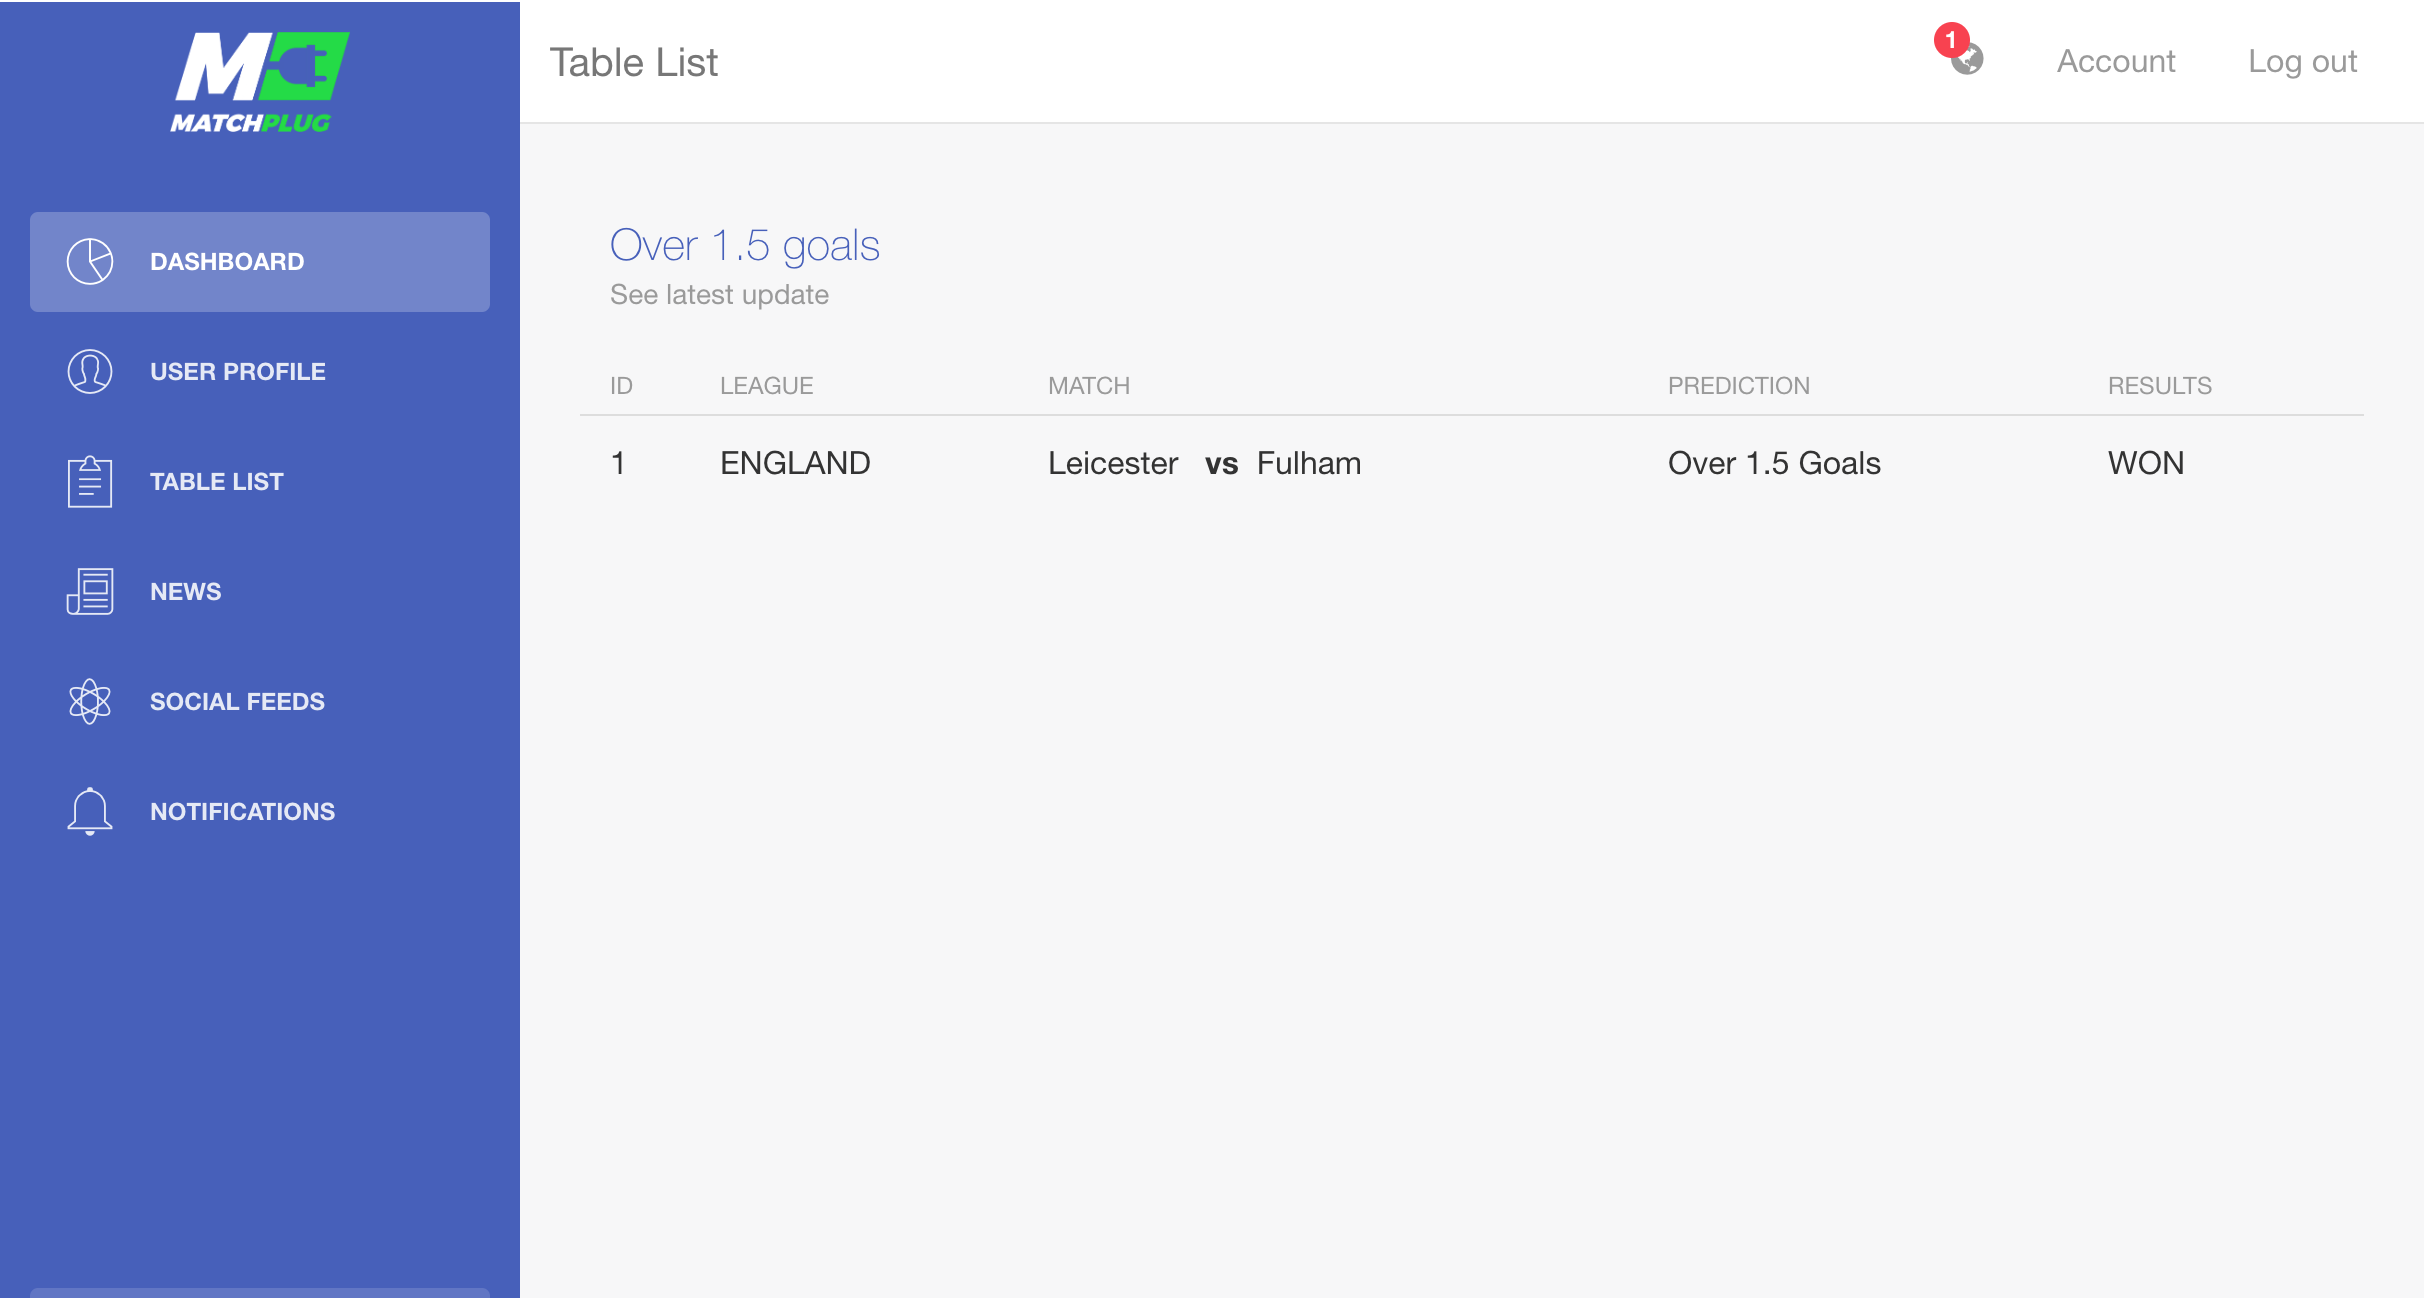Click the red notification badge showing 1
The width and height of the screenshot is (2424, 1298).
1951,40
